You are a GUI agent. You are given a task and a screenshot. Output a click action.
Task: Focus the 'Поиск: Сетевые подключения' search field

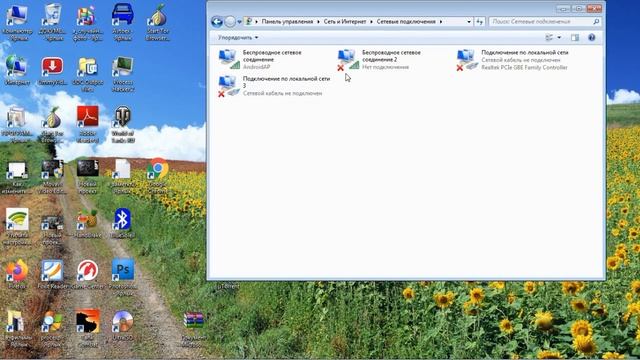click(x=545, y=22)
